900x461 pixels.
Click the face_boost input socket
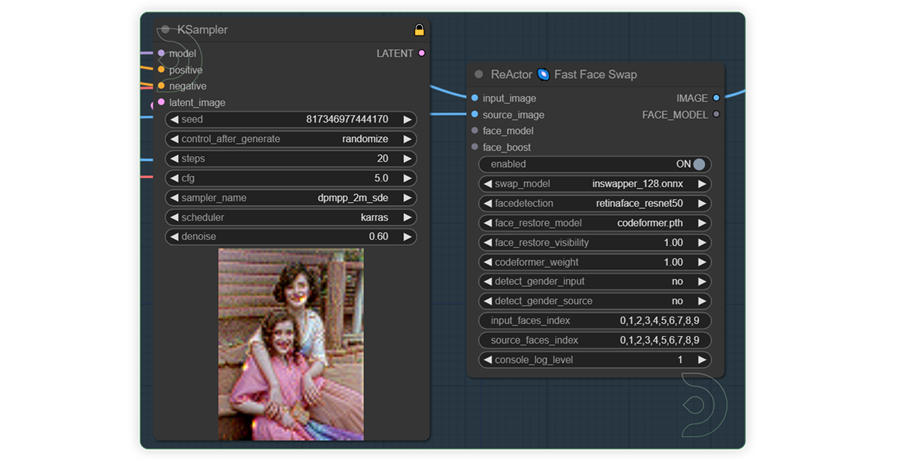click(475, 147)
